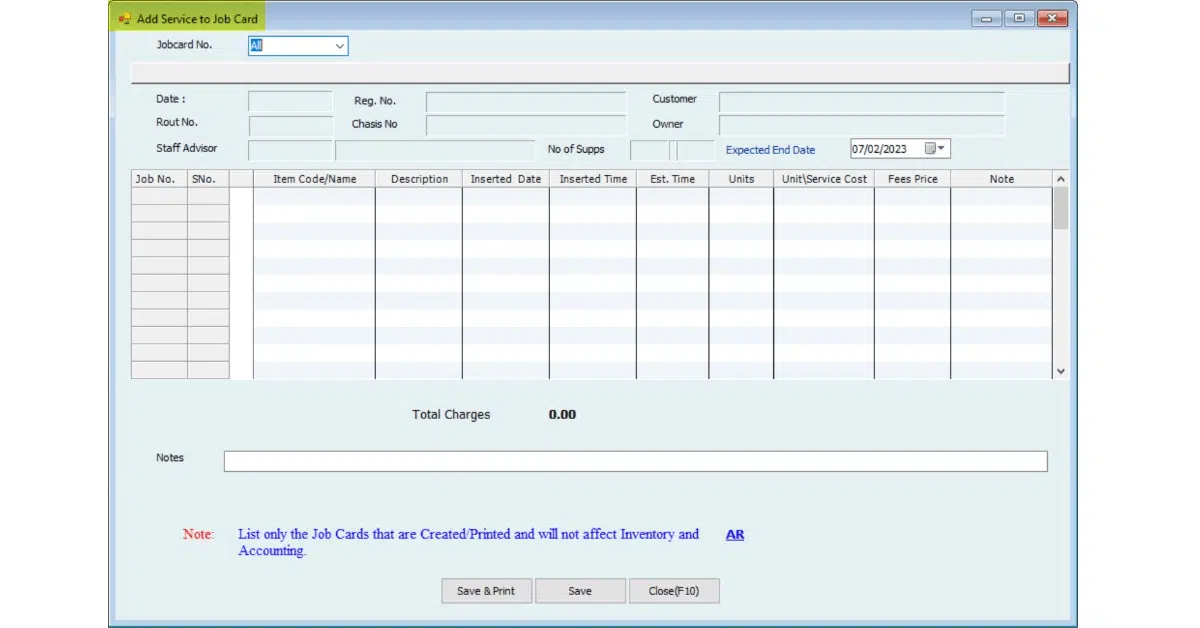Open the Expected End Date calendar picker
This screenshot has height=628, width=1200.
pos(935,149)
